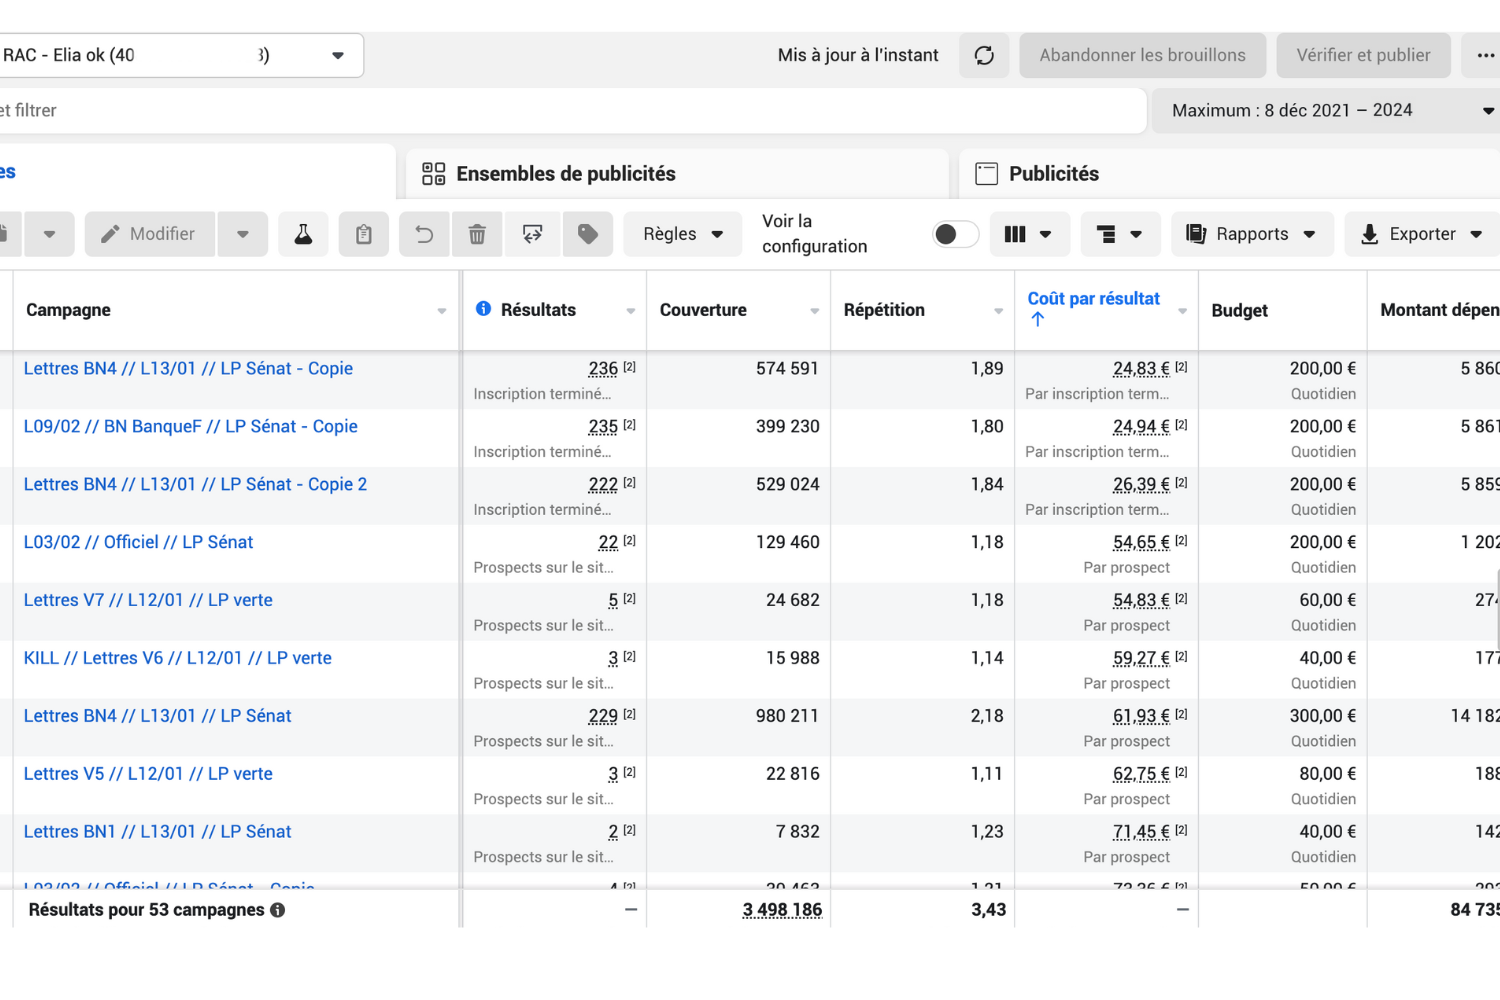Toggle the Voir la configuration switch
1500x1000 pixels.
[955, 234]
